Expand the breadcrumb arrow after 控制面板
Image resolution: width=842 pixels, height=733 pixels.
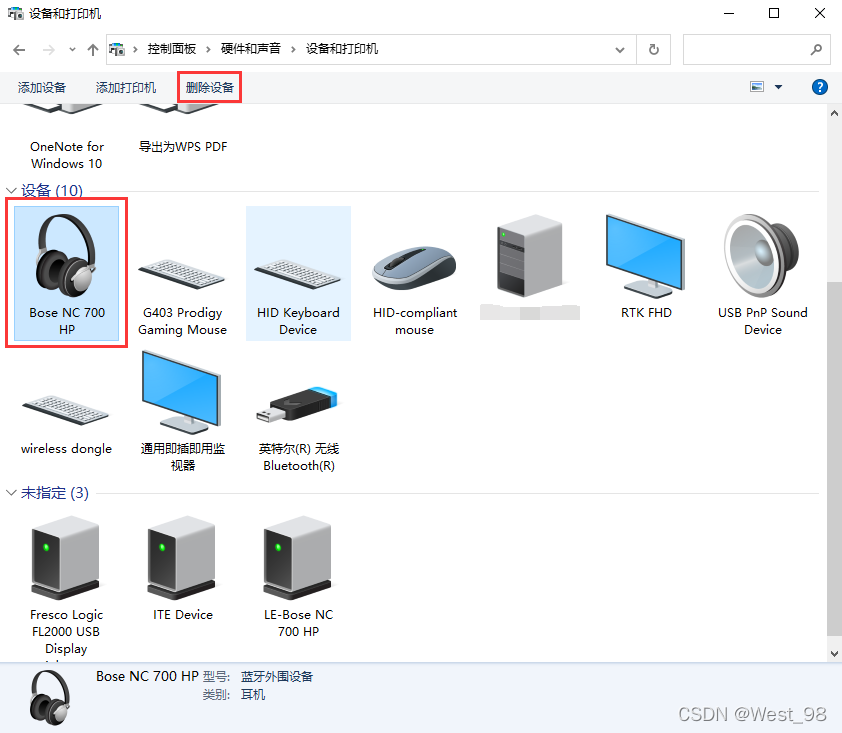coord(208,49)
